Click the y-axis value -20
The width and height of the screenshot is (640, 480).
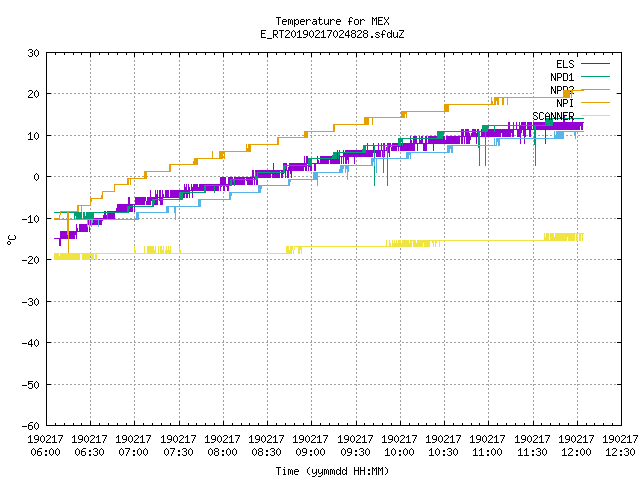31,260
